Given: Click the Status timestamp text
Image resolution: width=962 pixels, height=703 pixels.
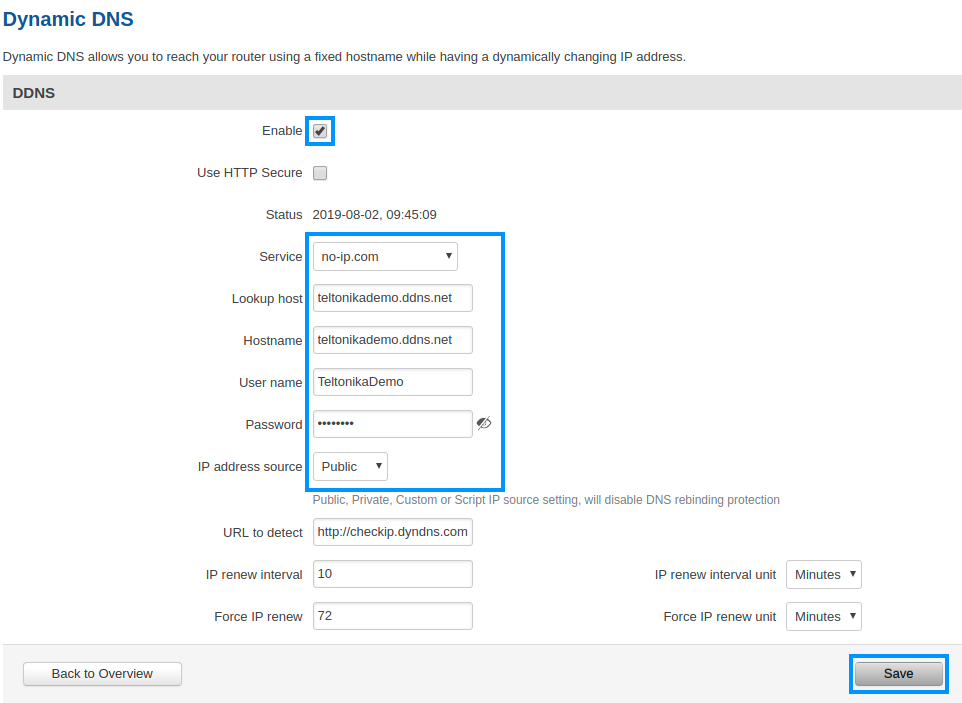Looking at the screenshot, I should 374,214.
